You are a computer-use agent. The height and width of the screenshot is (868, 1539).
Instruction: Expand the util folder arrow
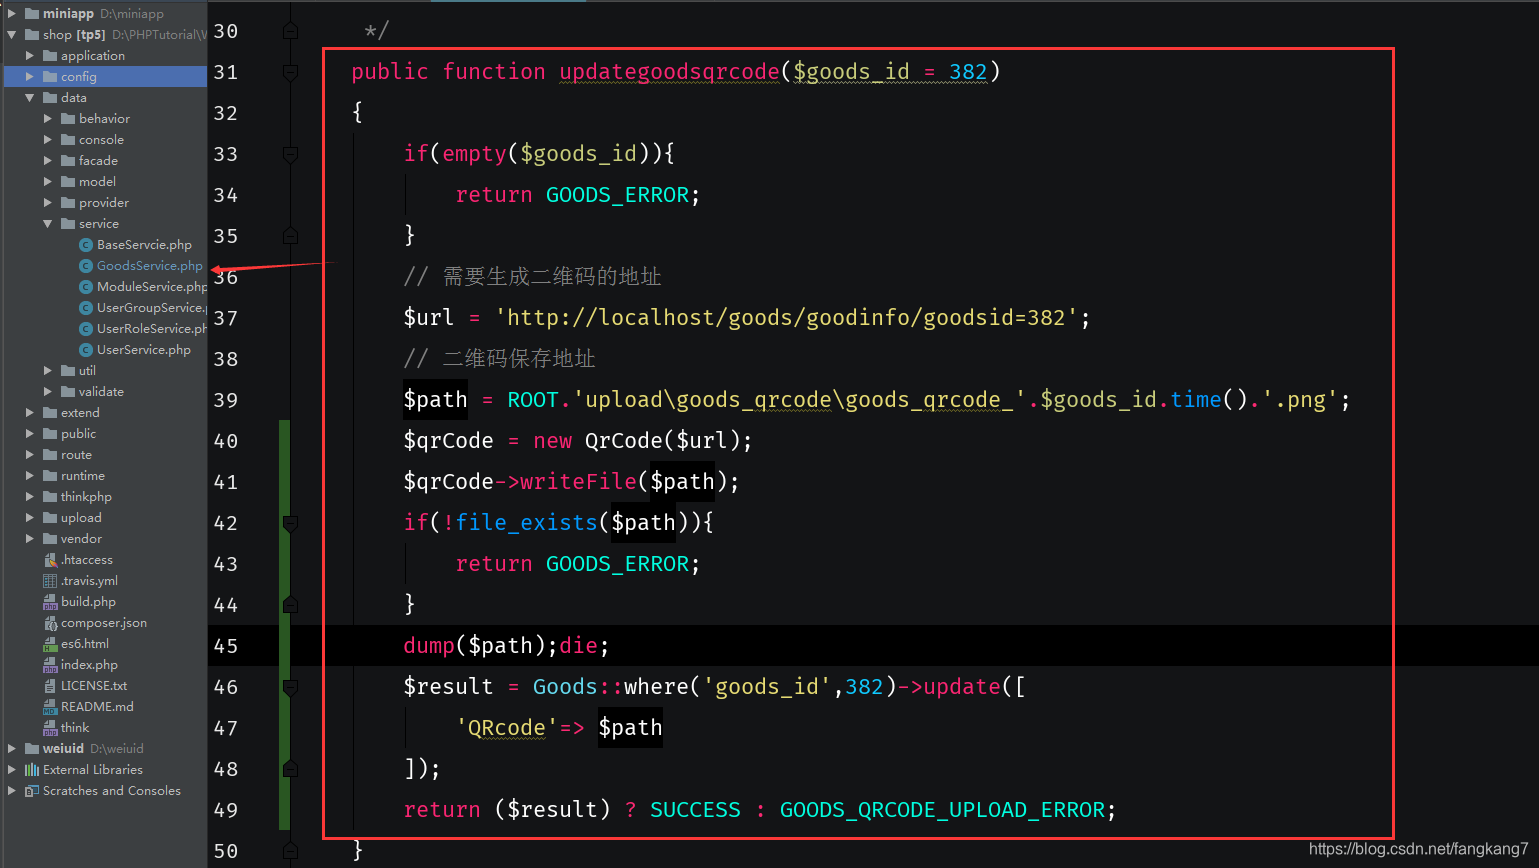(x=48, y=371)
